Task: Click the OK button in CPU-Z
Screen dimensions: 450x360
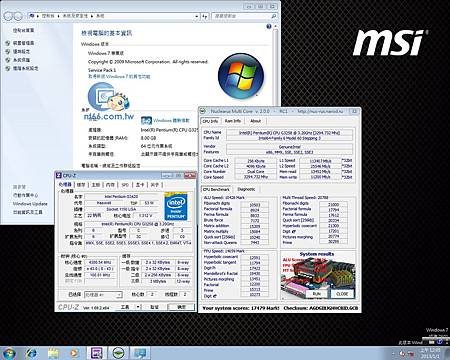Action: [181, 307]
